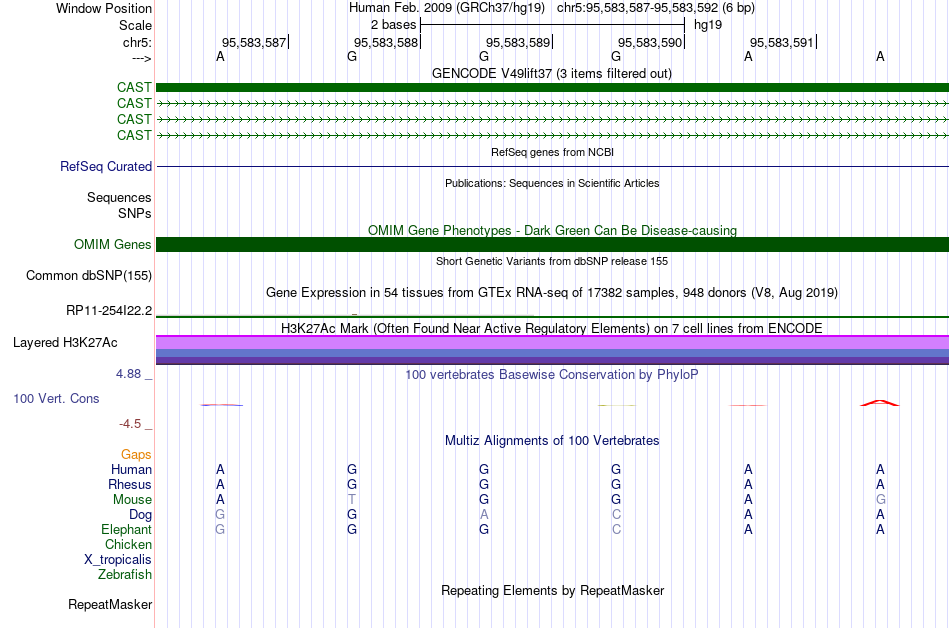The height and width of the screenshot is (628, 950).
Task: Click the orange "Gaps" label
Action: (x=136, y=455)
